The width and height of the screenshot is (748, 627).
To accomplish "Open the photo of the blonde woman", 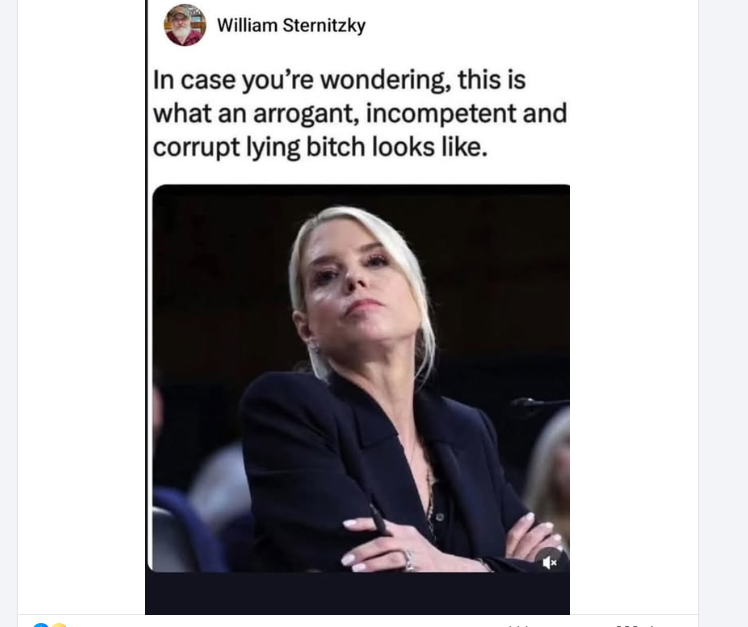I will (x=361, y=378).
